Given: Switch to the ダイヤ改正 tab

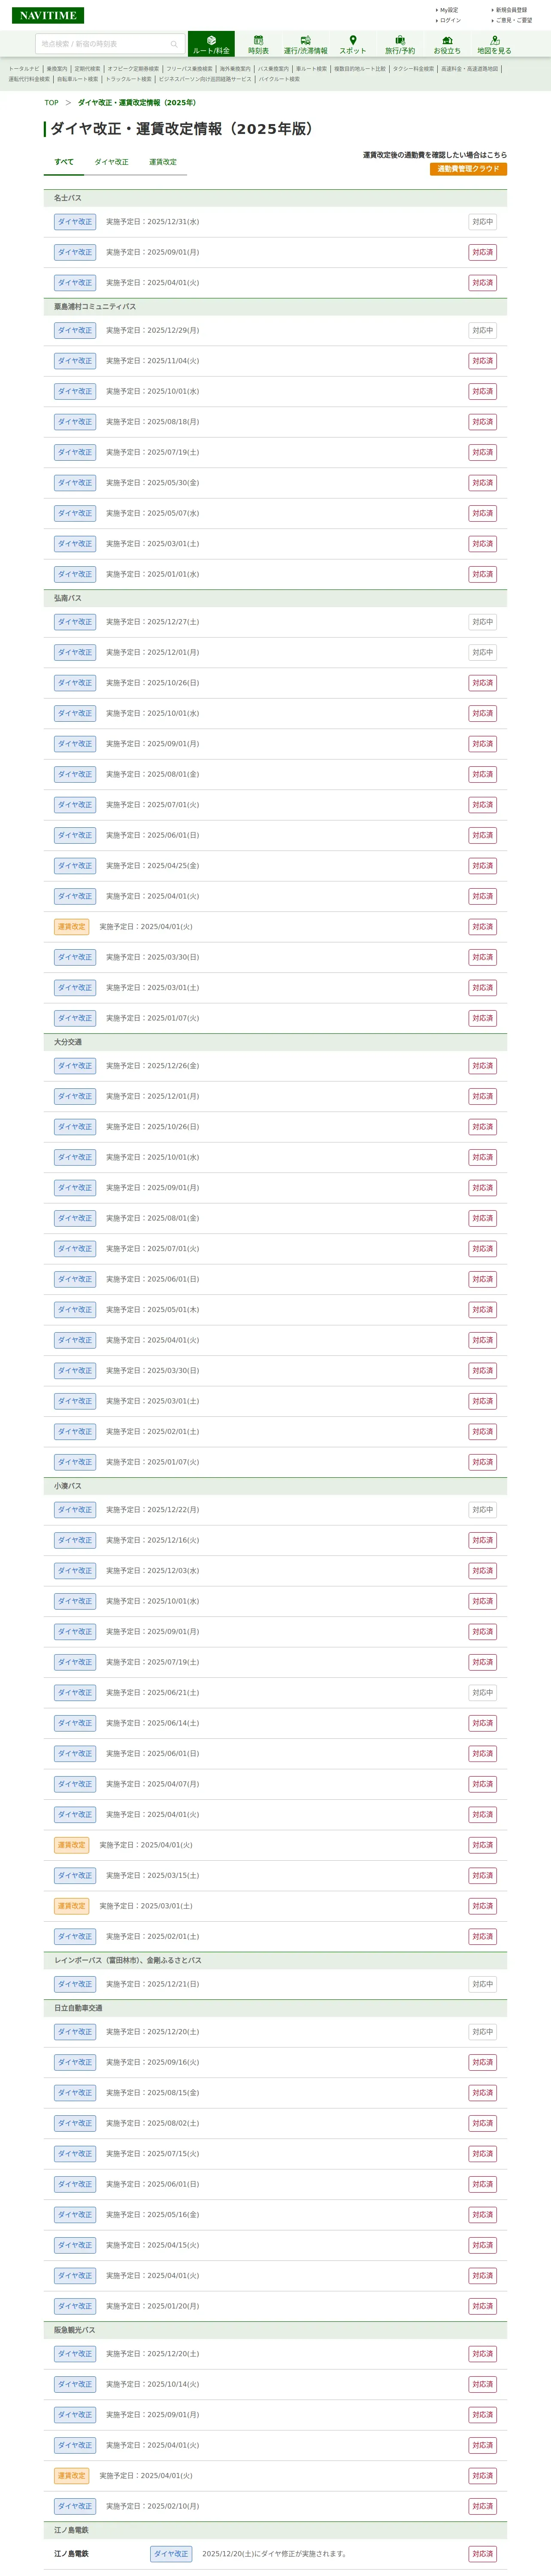Looking at the screenshot, I should [x=111, y=162].
